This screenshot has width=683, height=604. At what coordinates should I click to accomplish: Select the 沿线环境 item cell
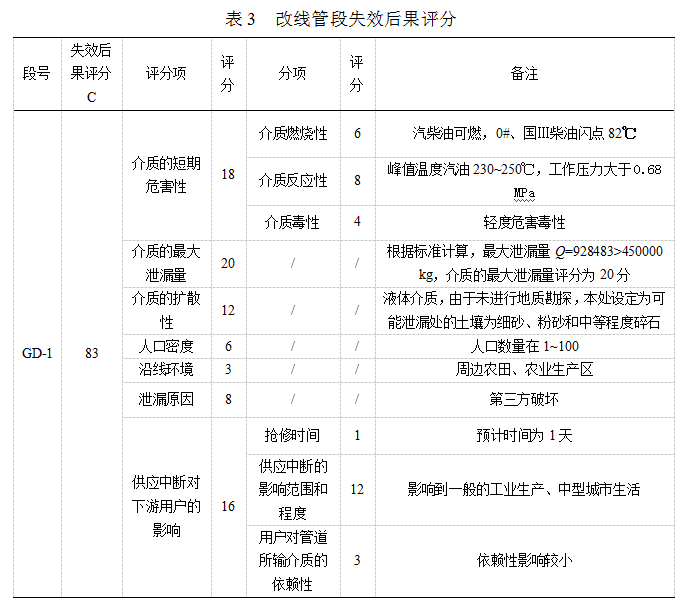click(166, 370)
